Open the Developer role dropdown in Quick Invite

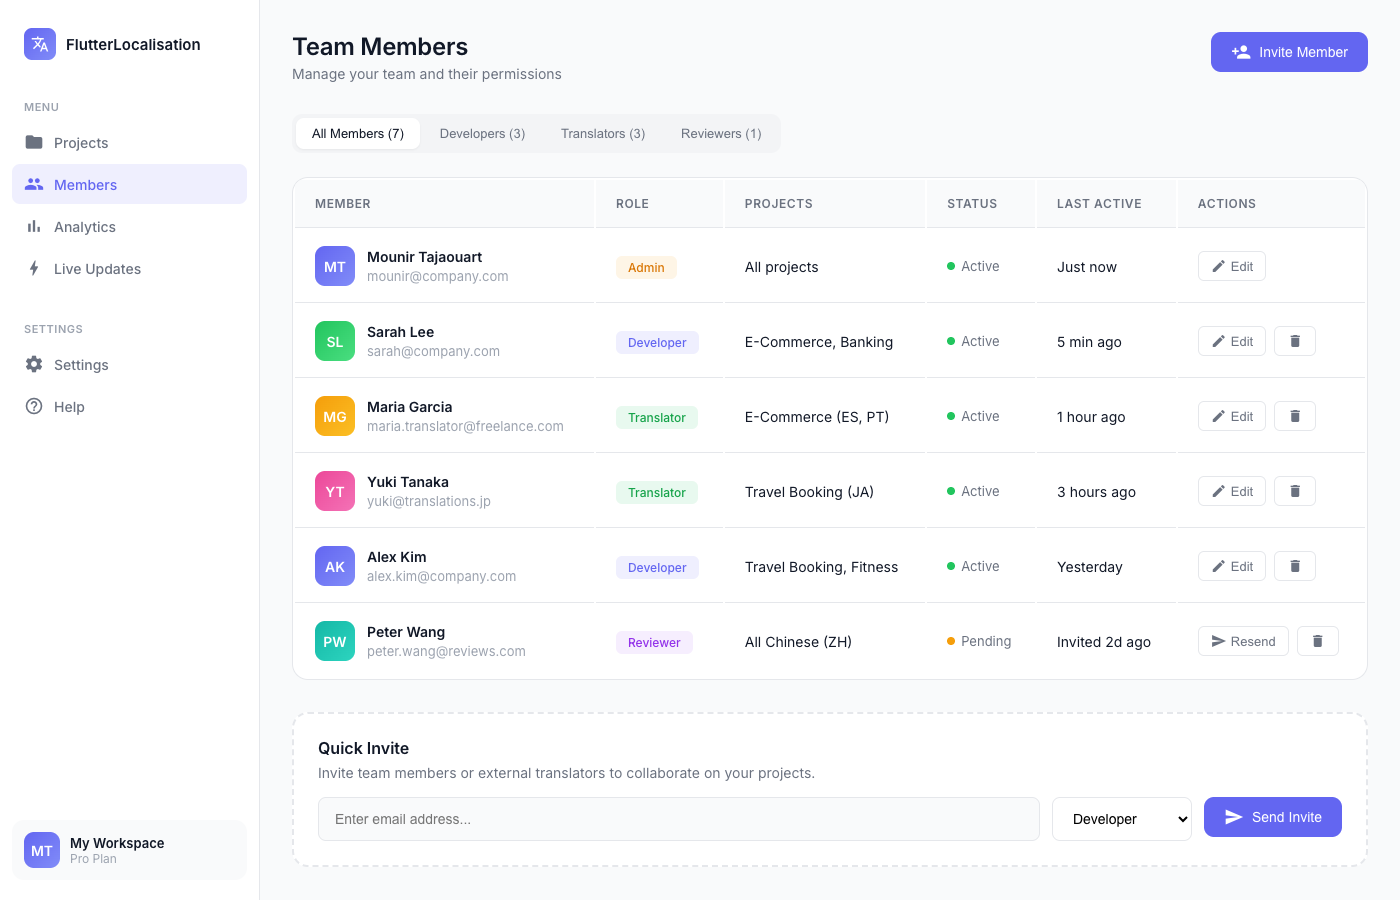click(1121, 817)
